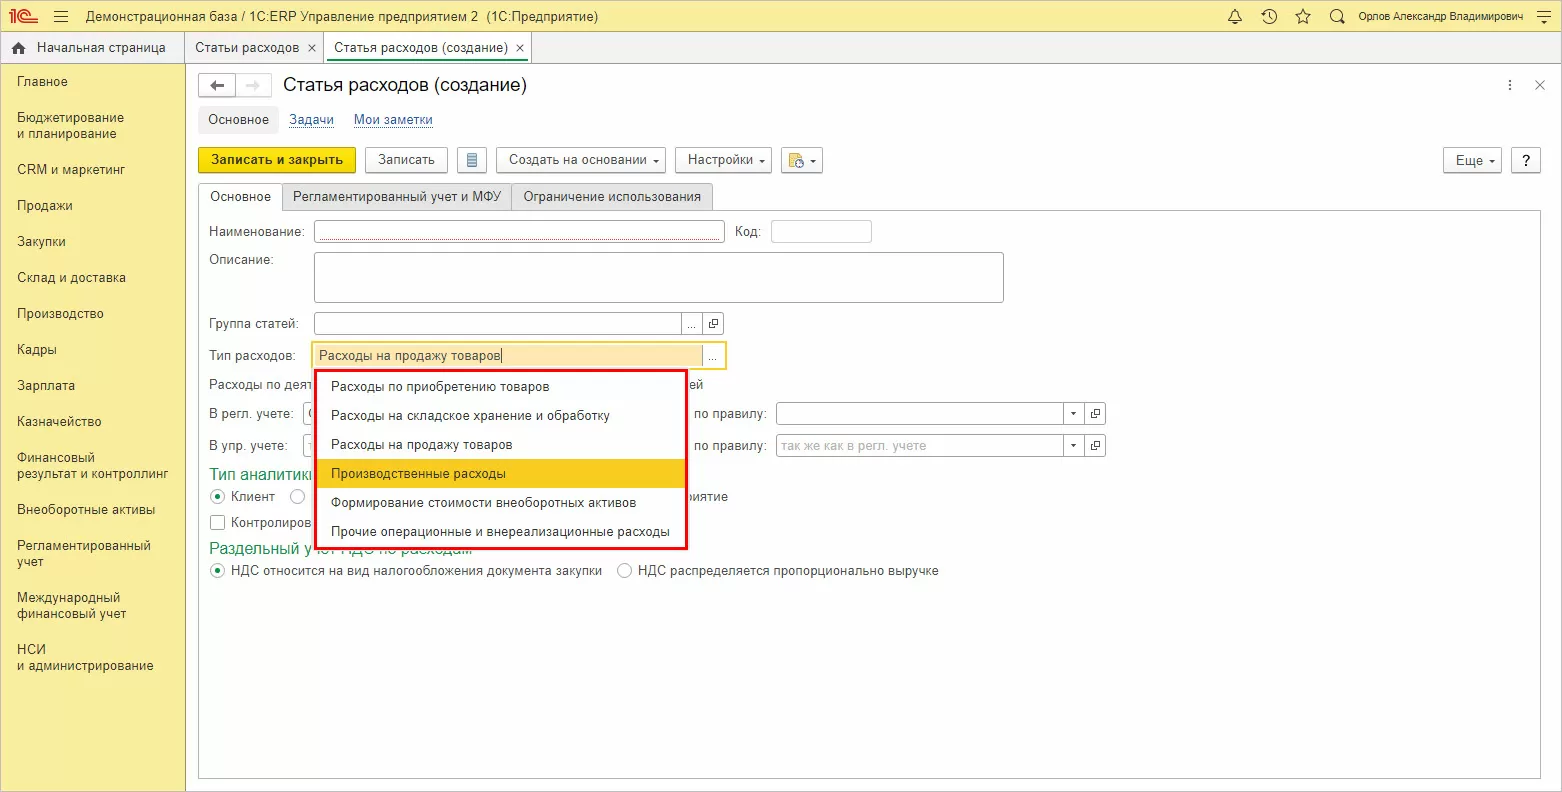
Task: Choose 'Расходы на складское хранение и обработку'
Action: [501, 416]
